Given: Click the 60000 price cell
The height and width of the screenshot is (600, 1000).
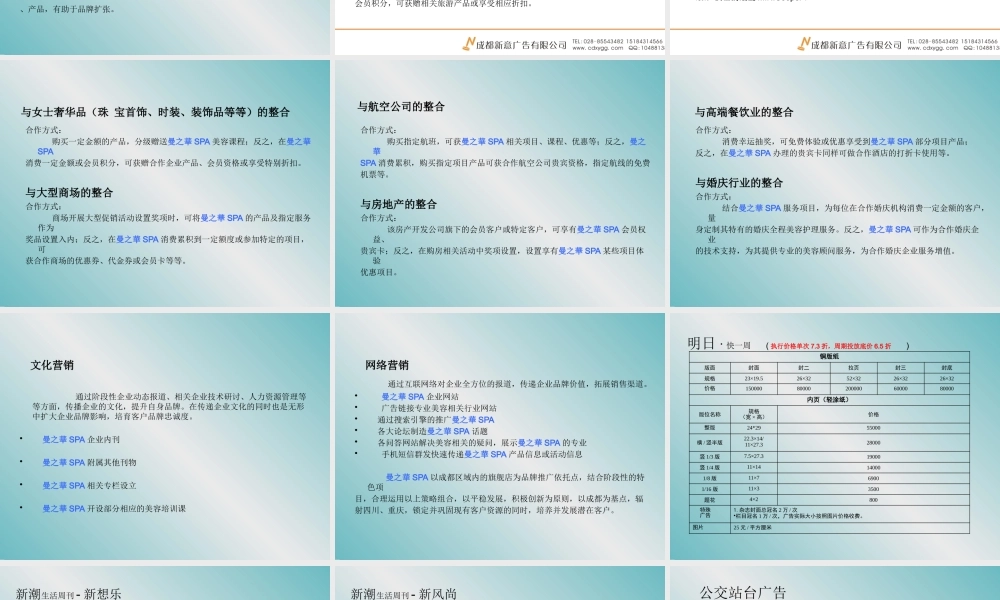Looking at the screenshot, I should tap(901, 389).
